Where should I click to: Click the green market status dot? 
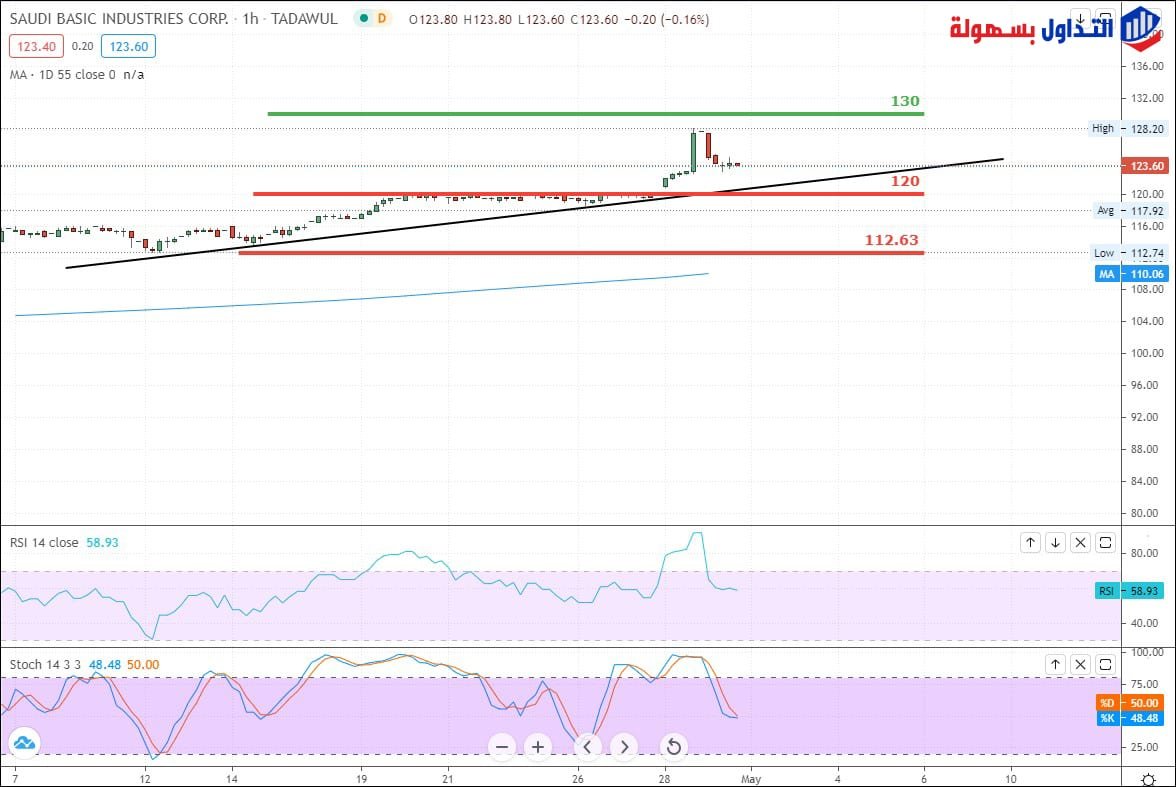pos(364,19)
